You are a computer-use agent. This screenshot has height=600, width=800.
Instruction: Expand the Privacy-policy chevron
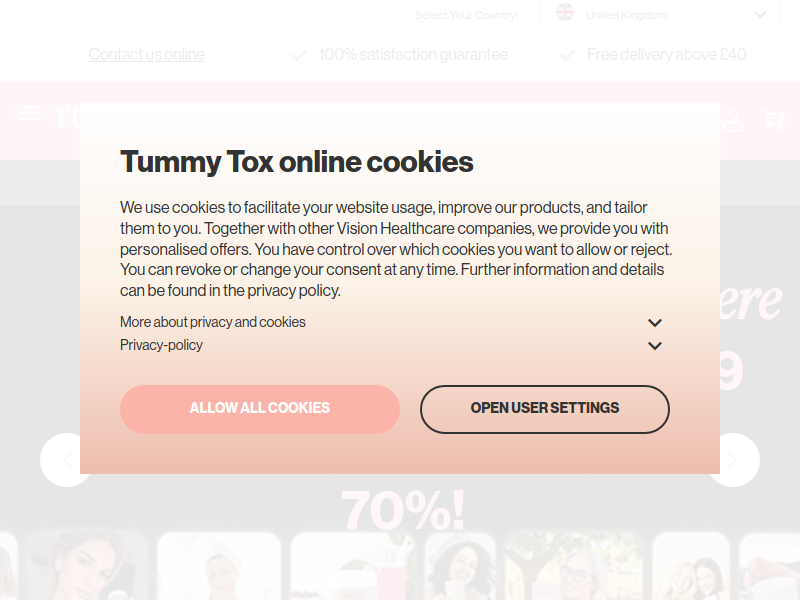(655, 345)
